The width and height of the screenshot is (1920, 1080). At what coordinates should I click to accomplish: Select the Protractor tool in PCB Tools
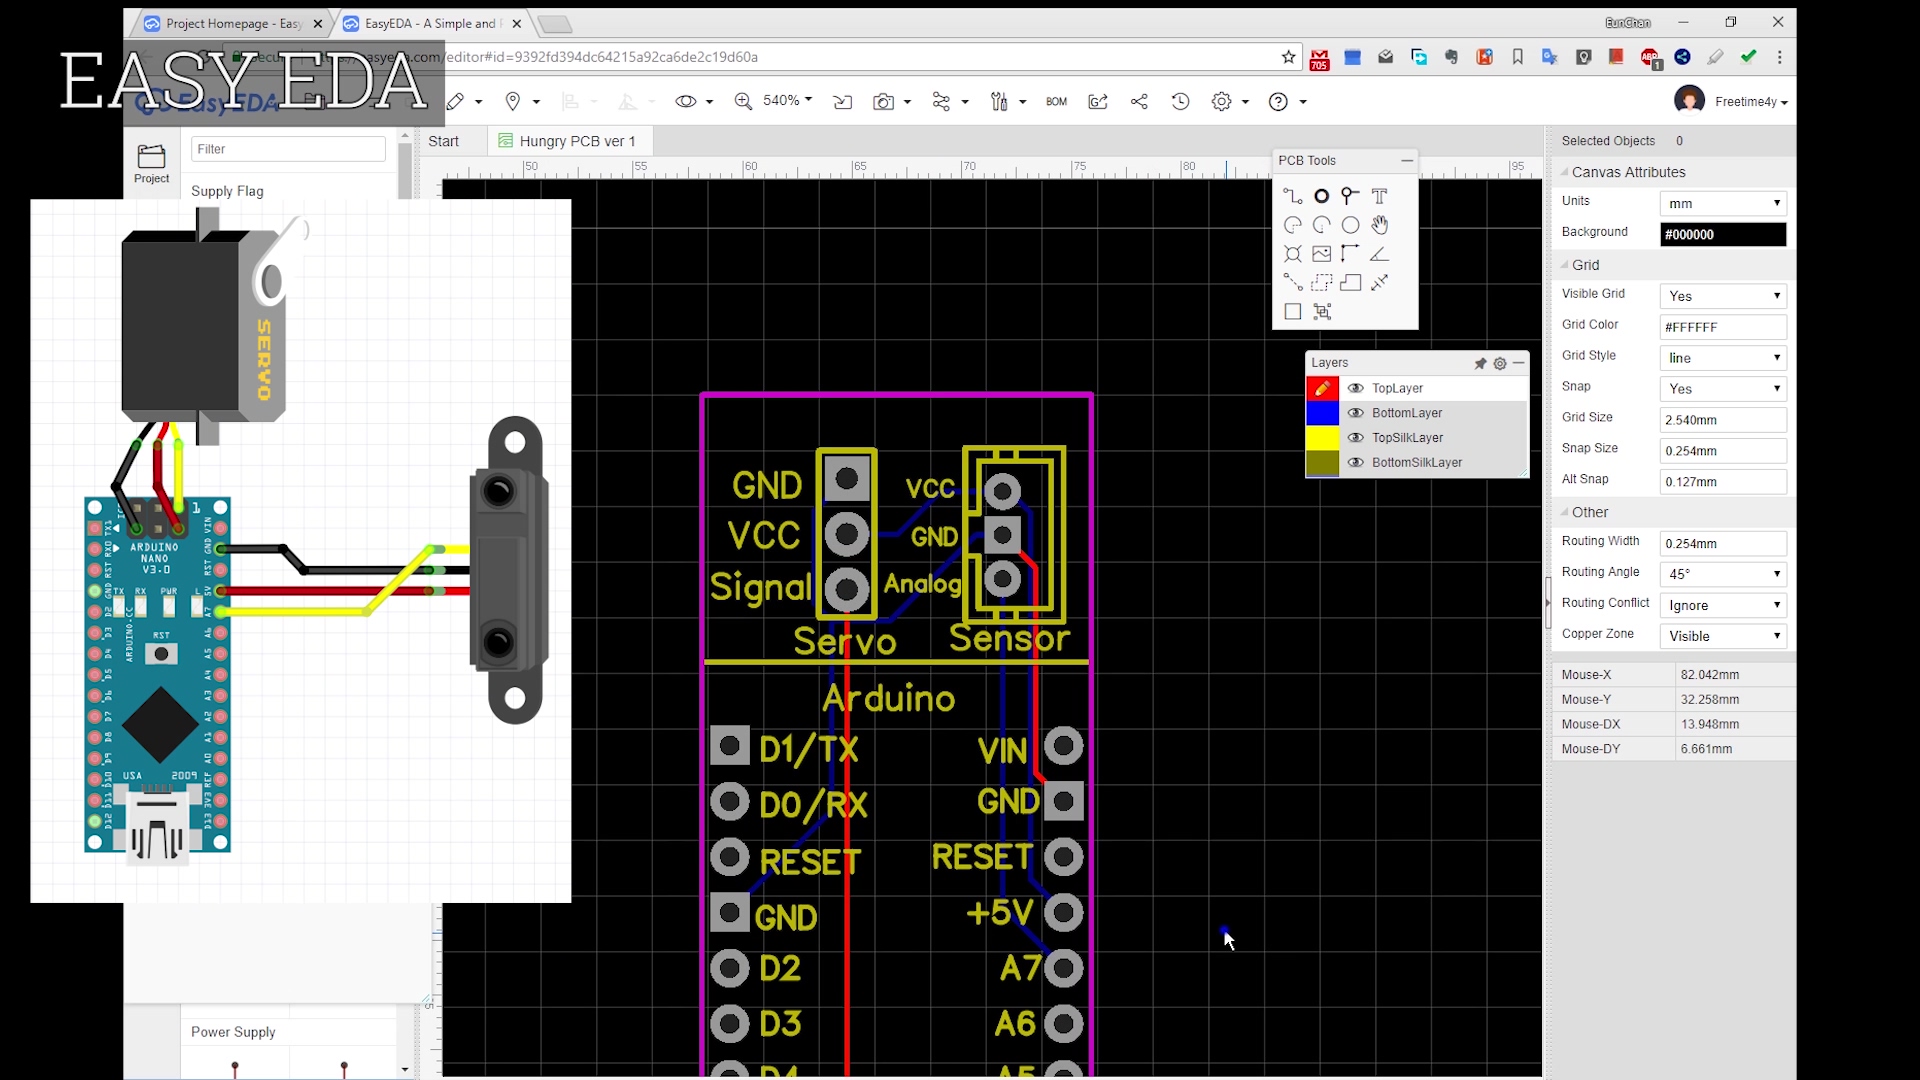1379,254
